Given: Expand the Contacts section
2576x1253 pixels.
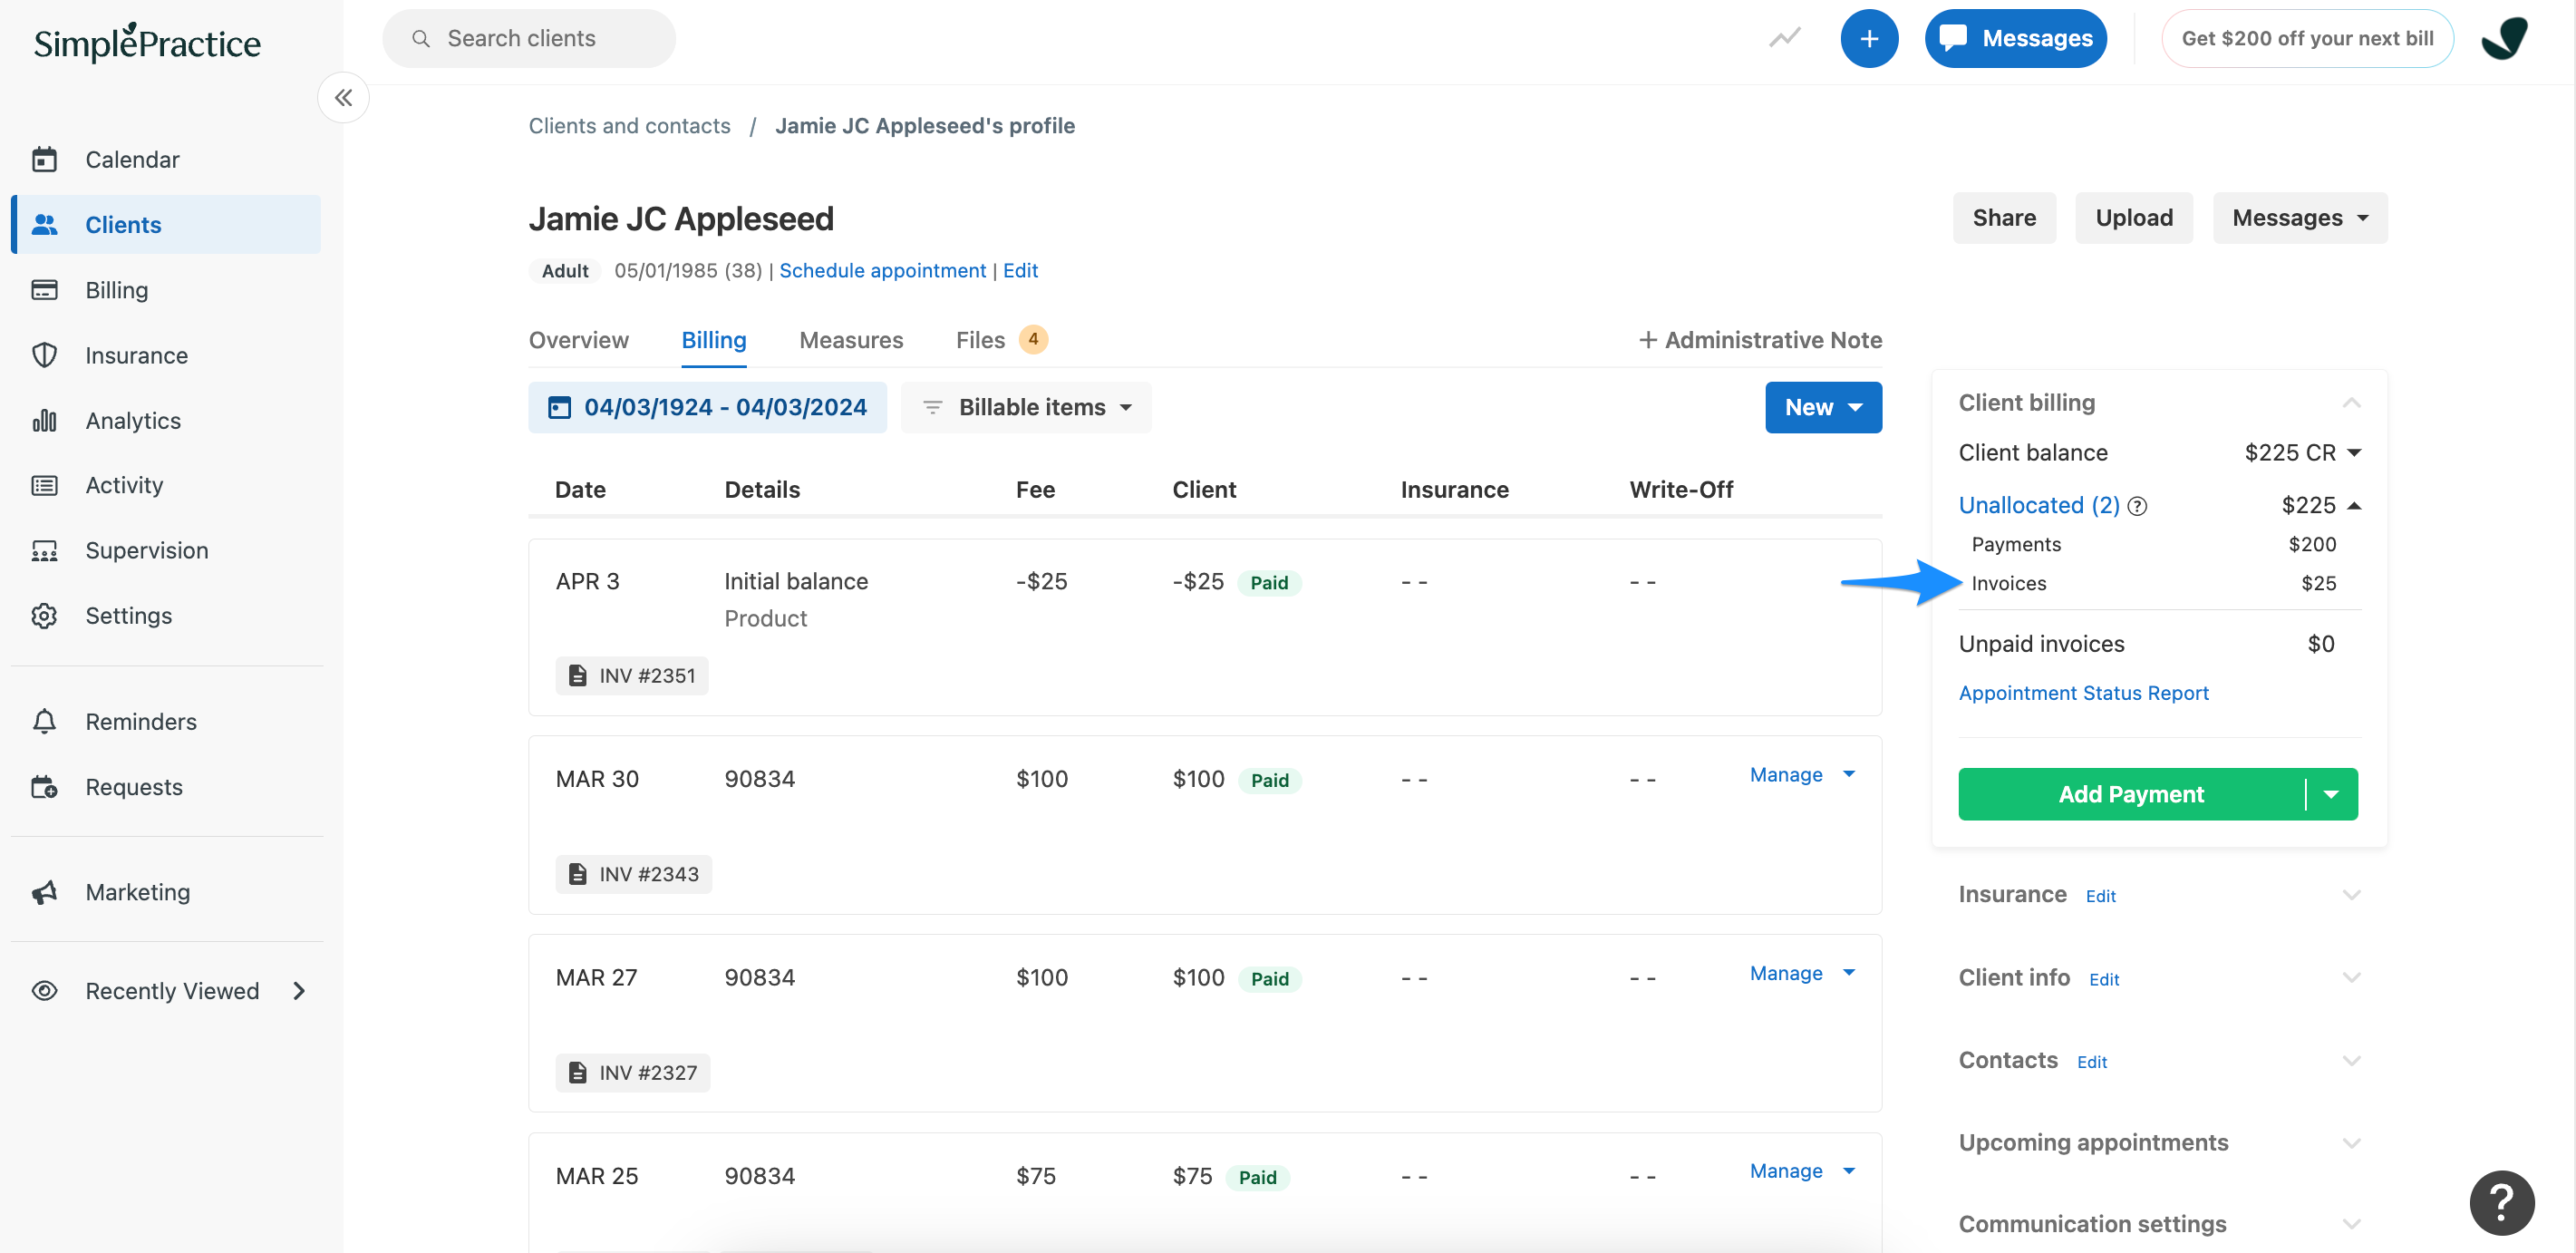Looking at the screenshot, I should coord(2352,1060).
